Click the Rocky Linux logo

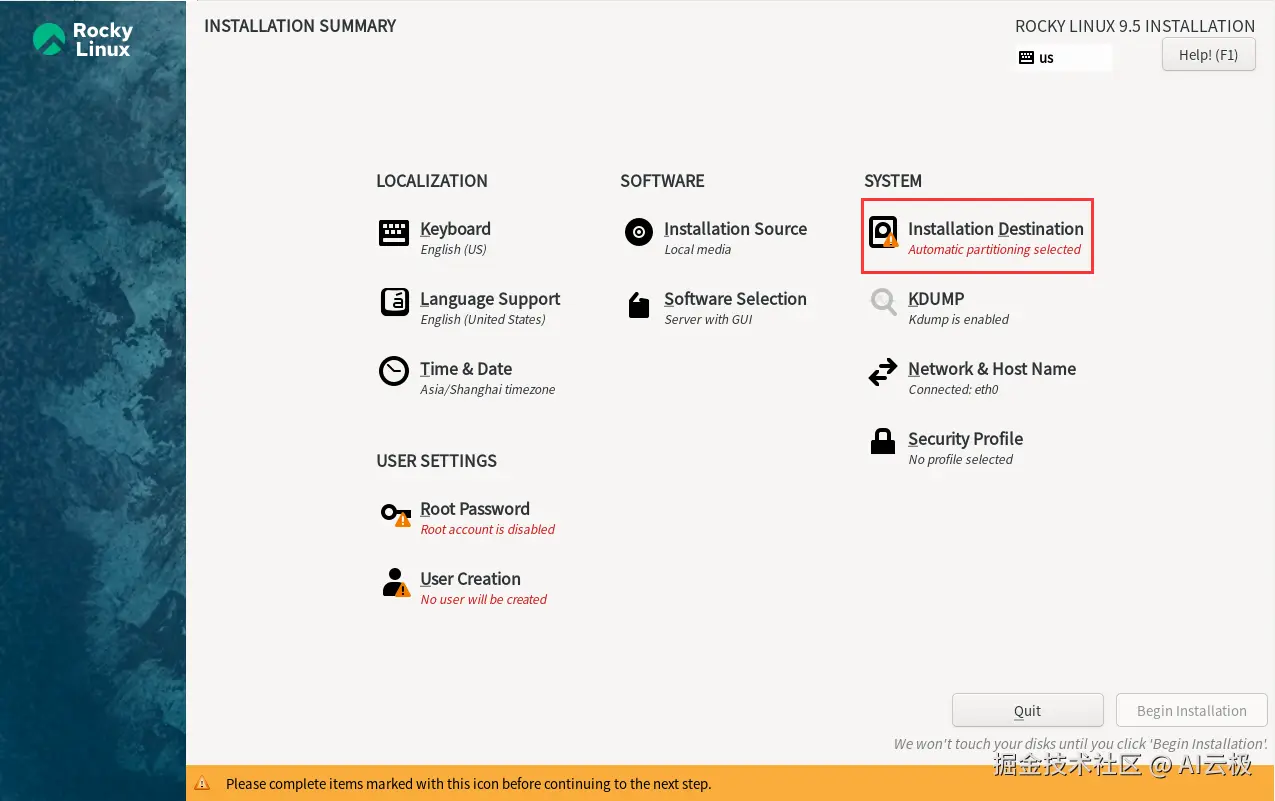click(82, 39)
